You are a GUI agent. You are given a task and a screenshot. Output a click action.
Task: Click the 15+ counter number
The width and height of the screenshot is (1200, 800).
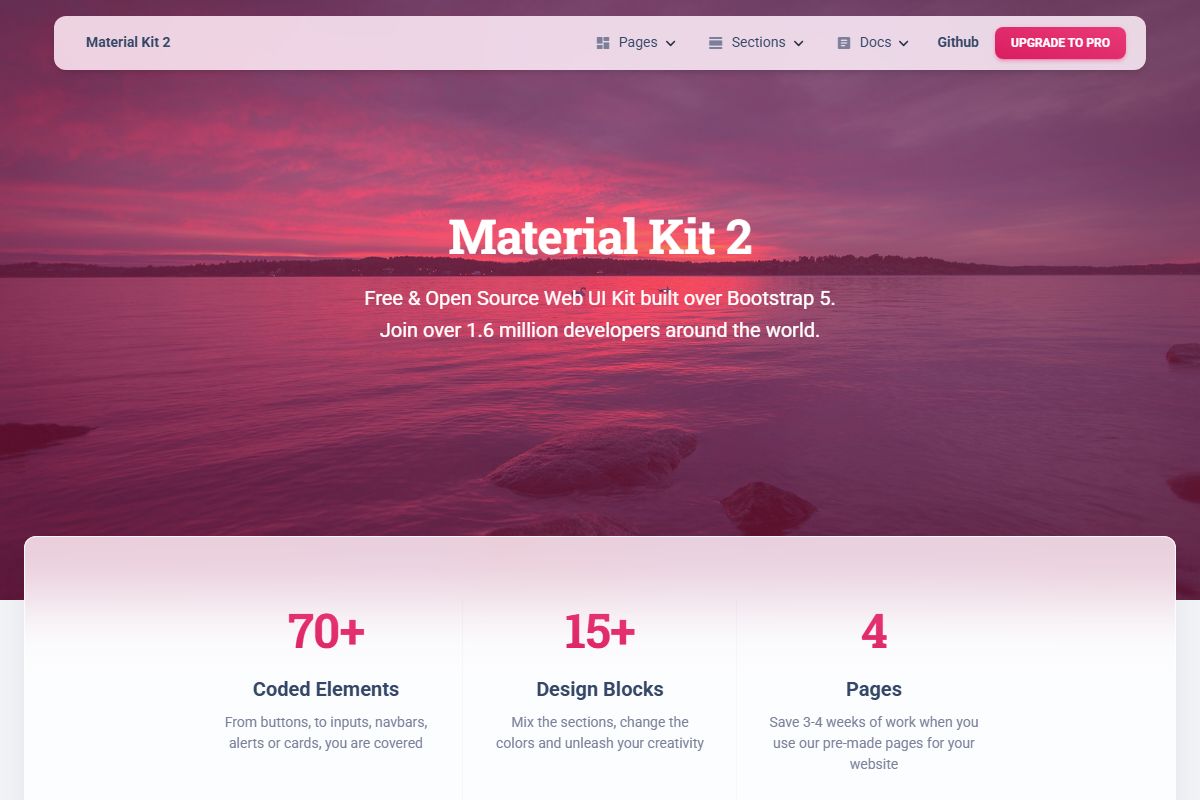click(600, 631)
